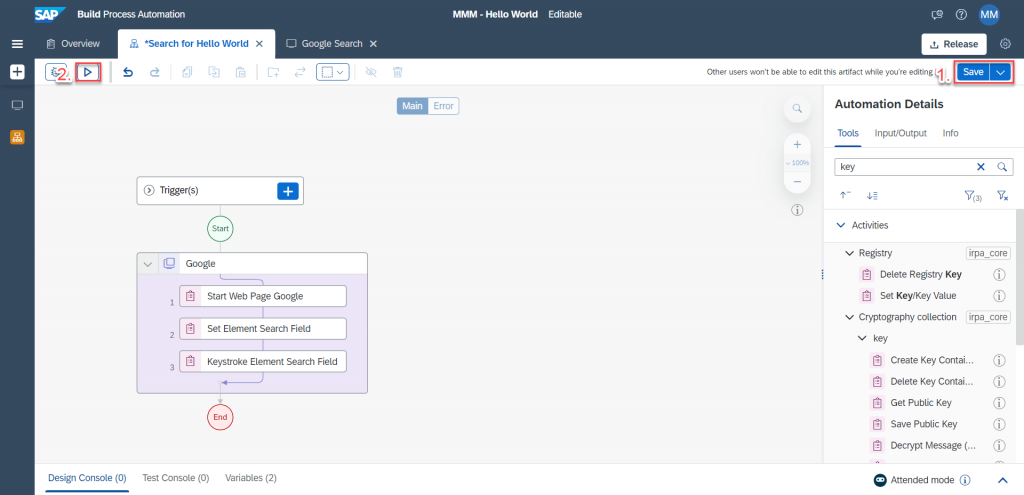Select the Start Web Page Google step
1024x495 pixels.
263,296
